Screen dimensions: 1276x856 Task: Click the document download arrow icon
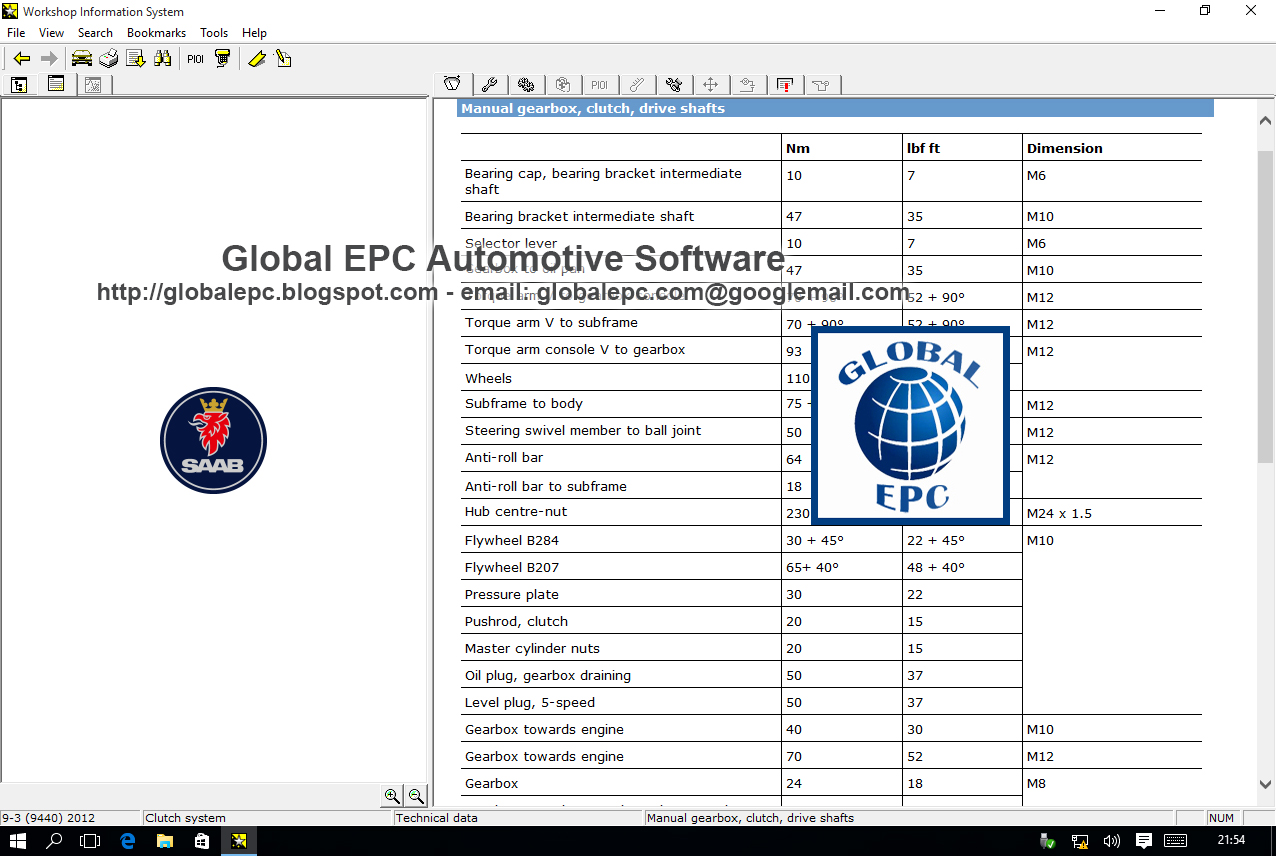point(136,59)
